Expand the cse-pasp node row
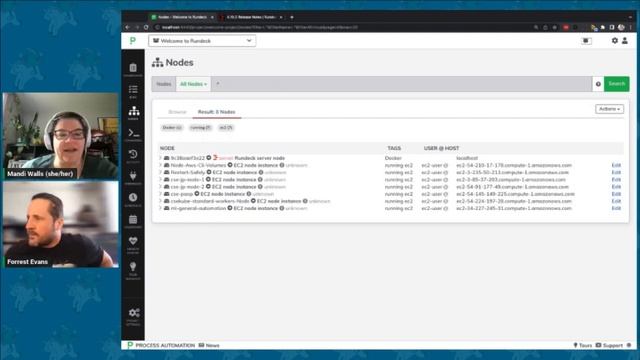This screenshot has height=360, width=640. click(160, 194)
